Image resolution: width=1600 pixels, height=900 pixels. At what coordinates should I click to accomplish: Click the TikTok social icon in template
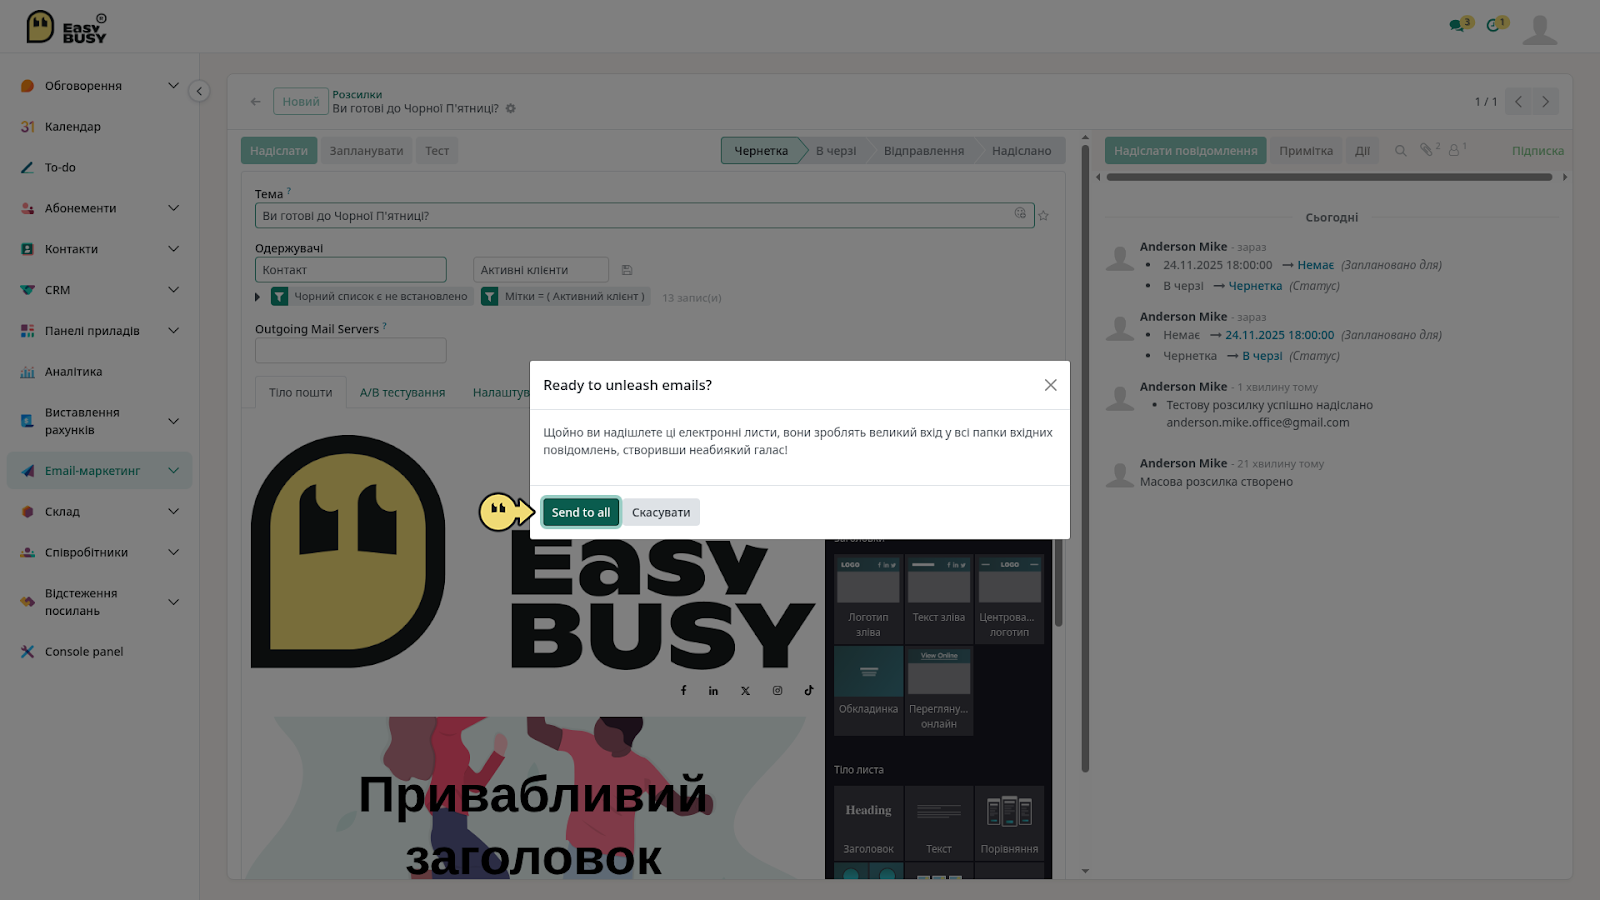[809, 691]
